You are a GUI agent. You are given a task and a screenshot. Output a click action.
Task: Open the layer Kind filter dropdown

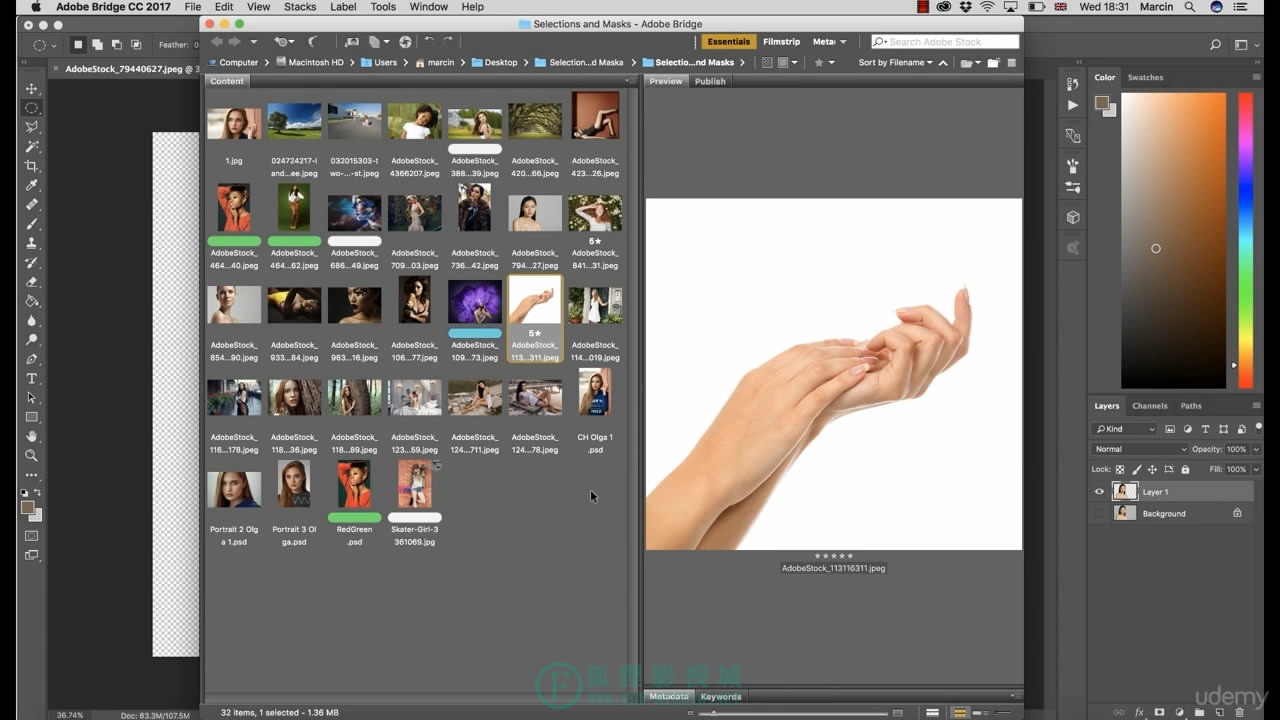coord(1125,429)
